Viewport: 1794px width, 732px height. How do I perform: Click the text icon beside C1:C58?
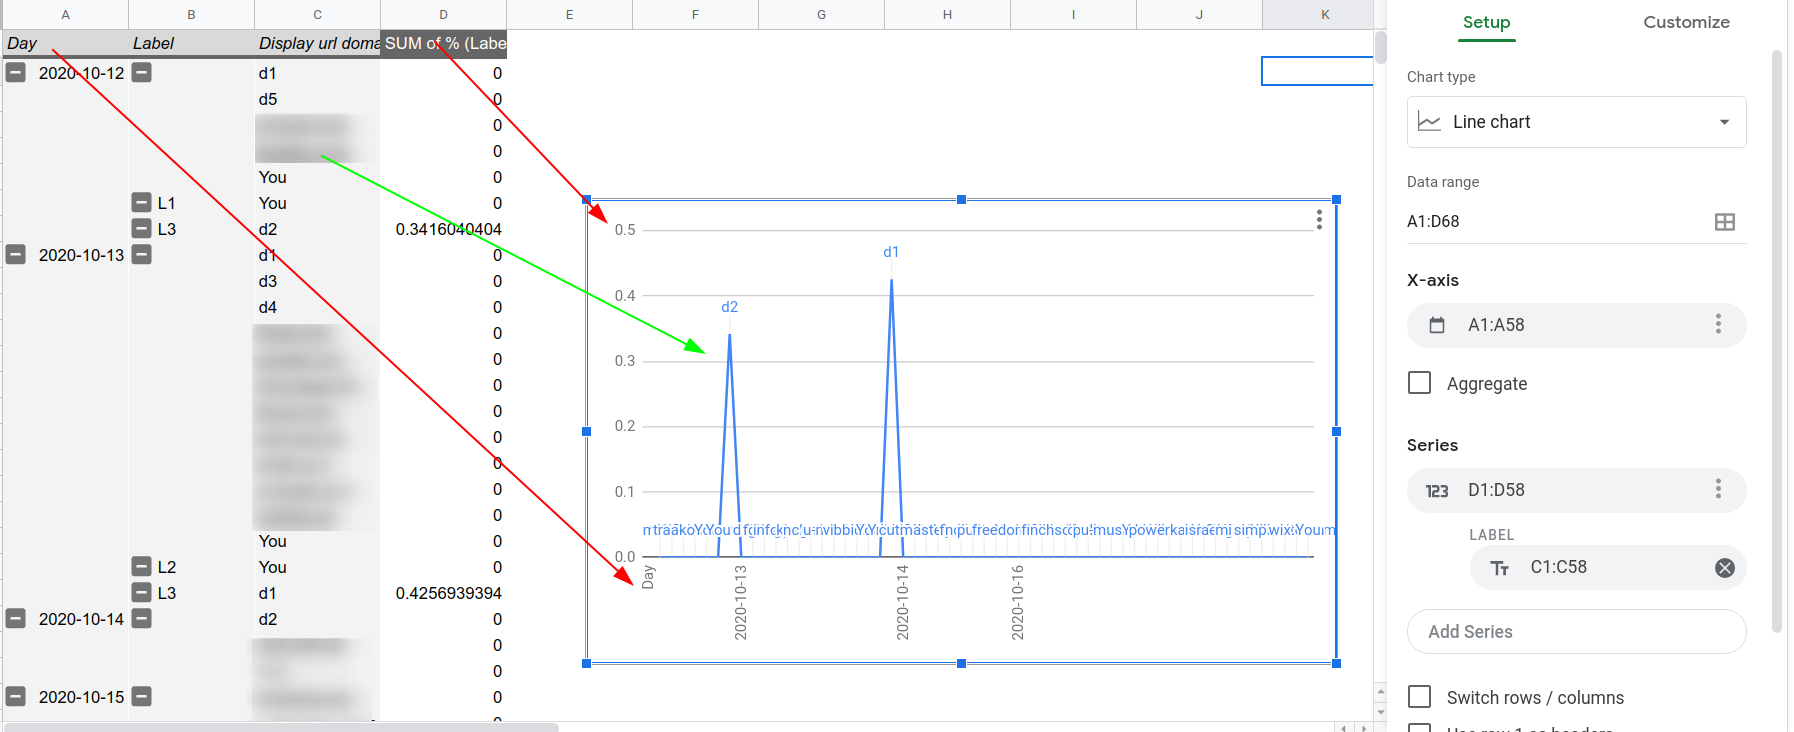[1500, 568]
